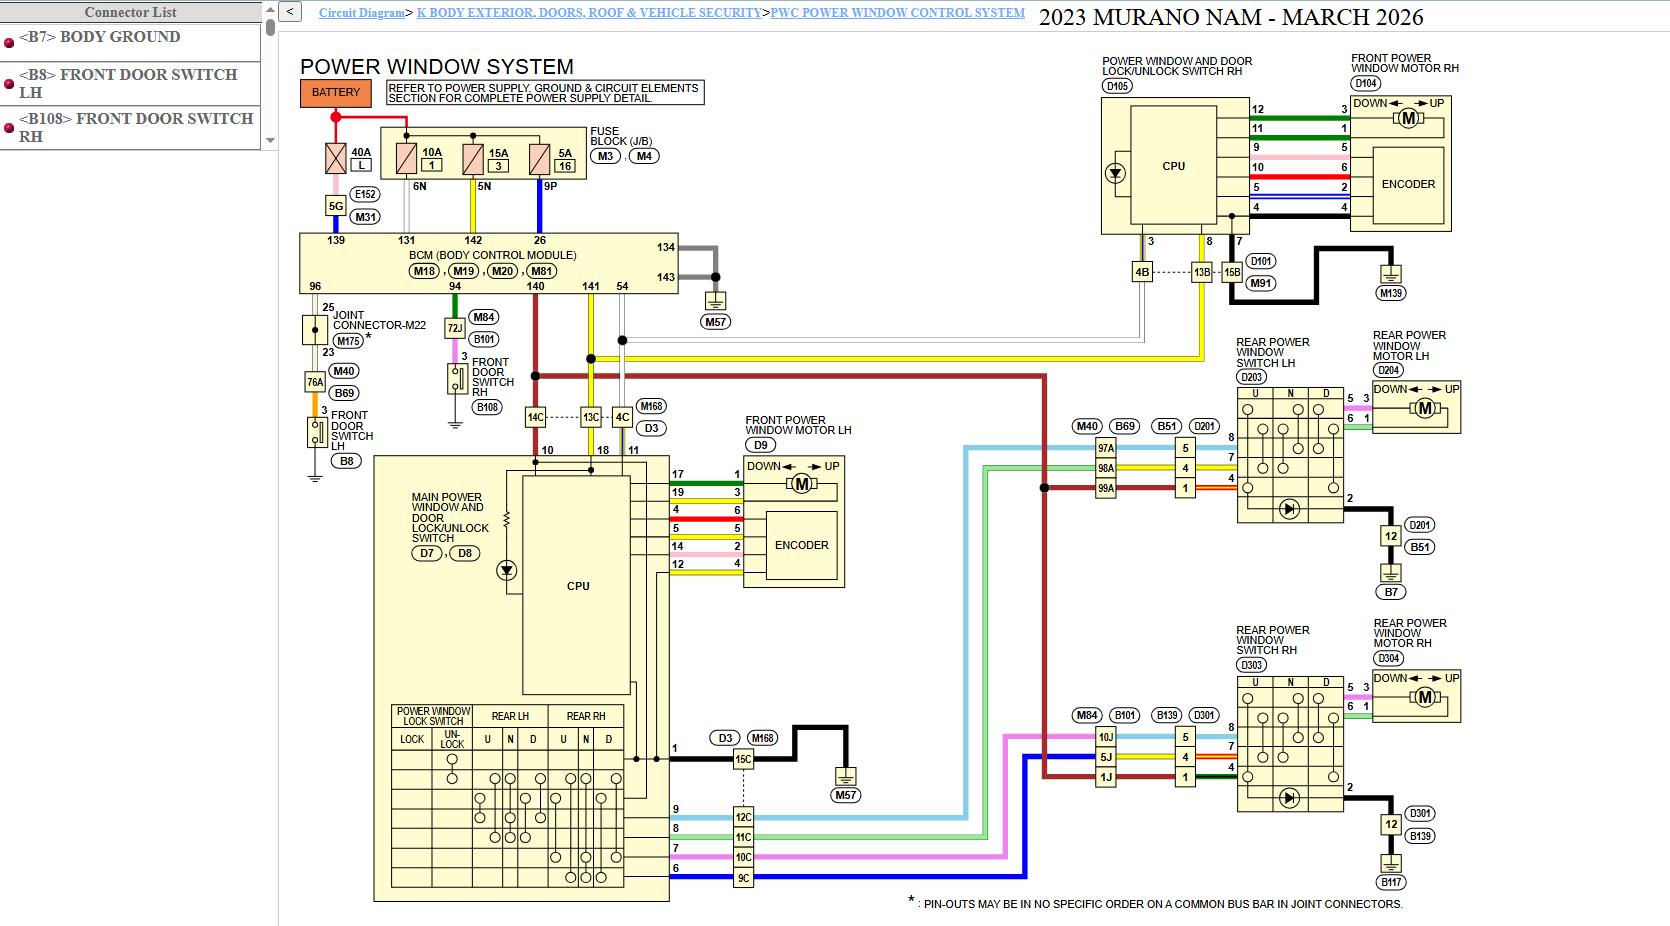Screen dimensions: 1670x926
Task: Collapse the connector panel with the < button
Action: point(289,12)
